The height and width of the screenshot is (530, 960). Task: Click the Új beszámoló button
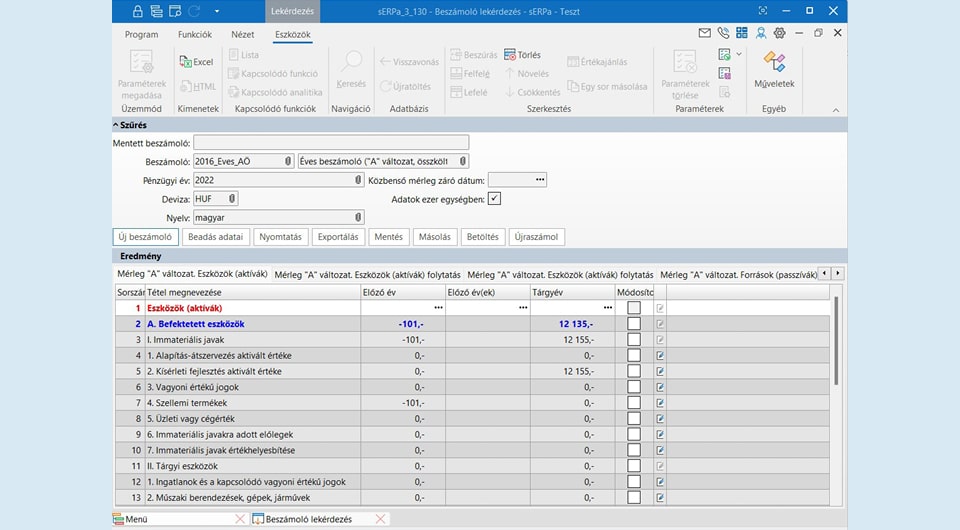146,237
